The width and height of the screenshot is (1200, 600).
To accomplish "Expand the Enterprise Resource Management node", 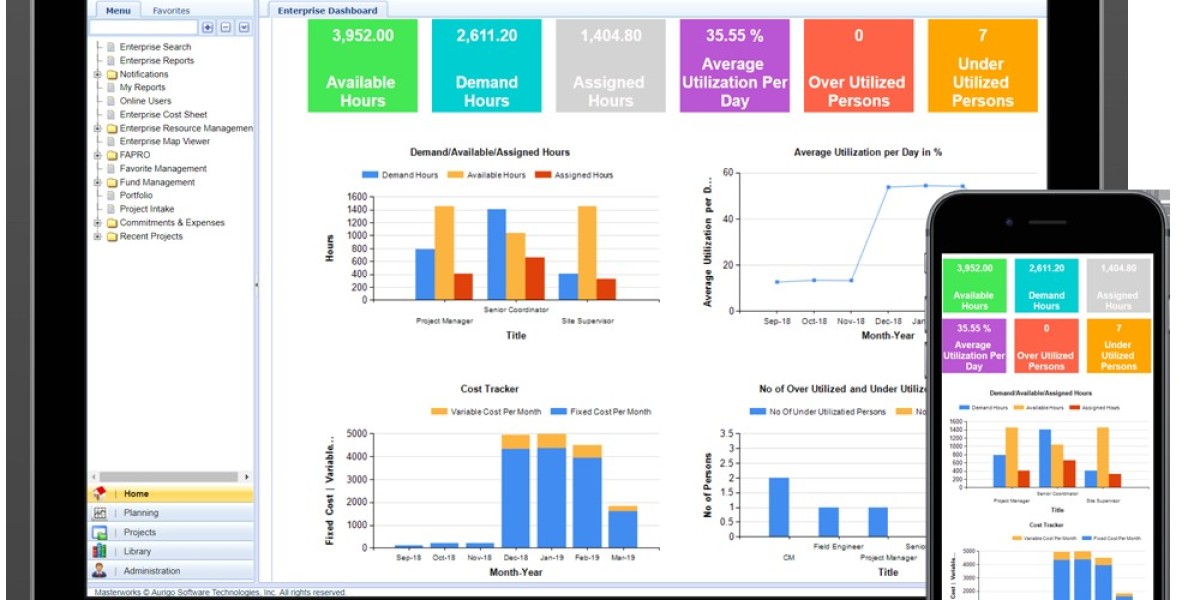I will click(x=98, y=128).
